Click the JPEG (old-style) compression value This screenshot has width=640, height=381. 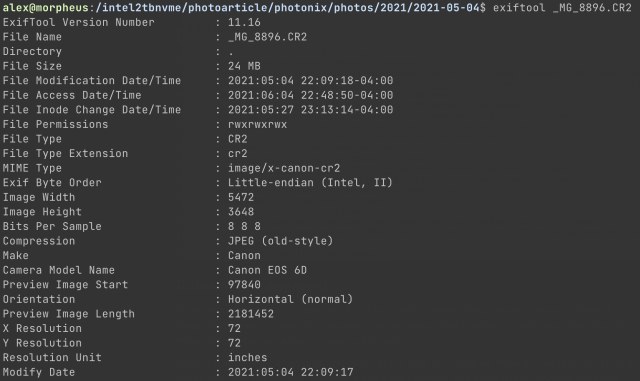click(x=280, y=241)
